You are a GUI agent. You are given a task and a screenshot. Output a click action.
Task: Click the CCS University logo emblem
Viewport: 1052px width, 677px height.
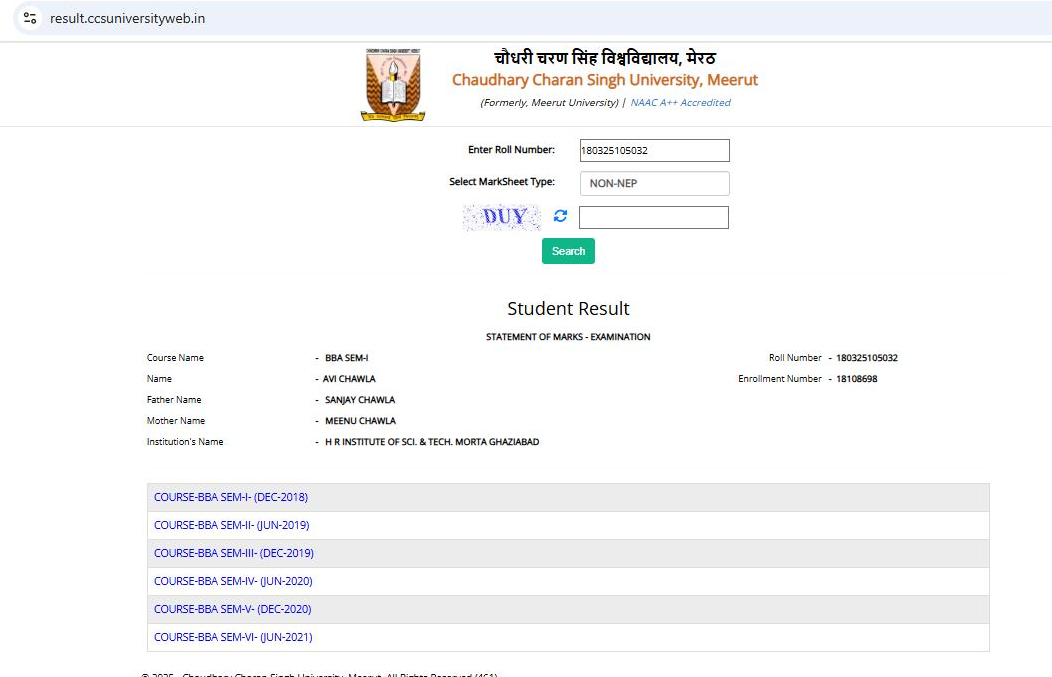tap(393, 85)
